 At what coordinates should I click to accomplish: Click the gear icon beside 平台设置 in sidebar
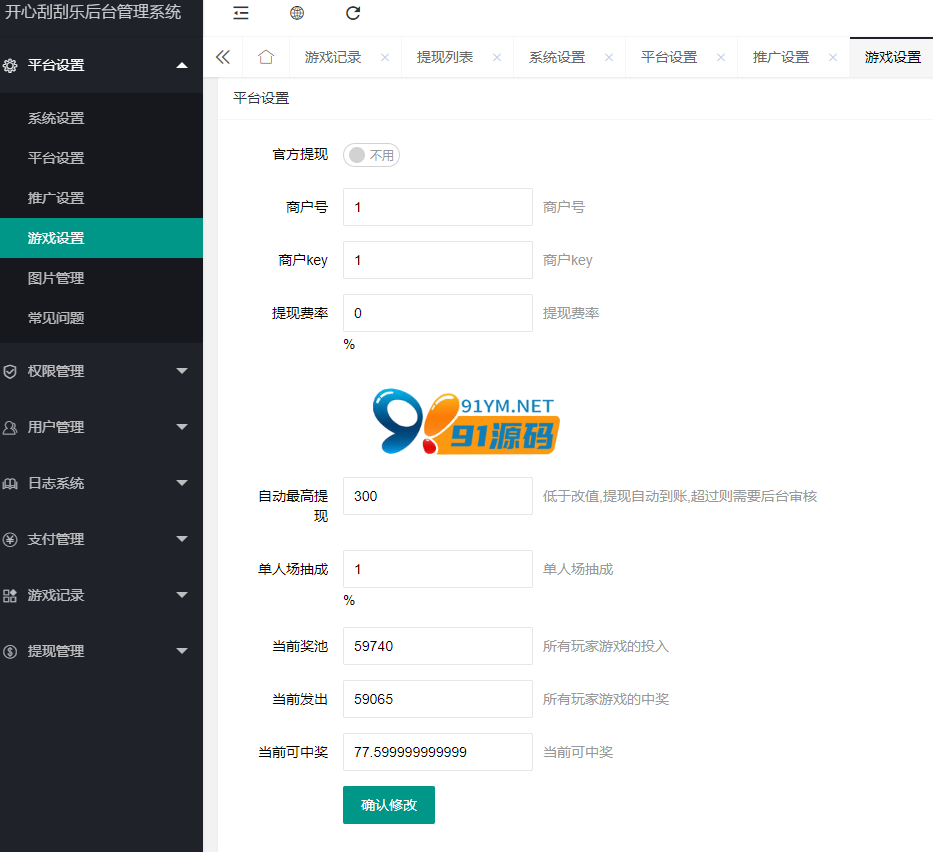[x=10, y=65]
